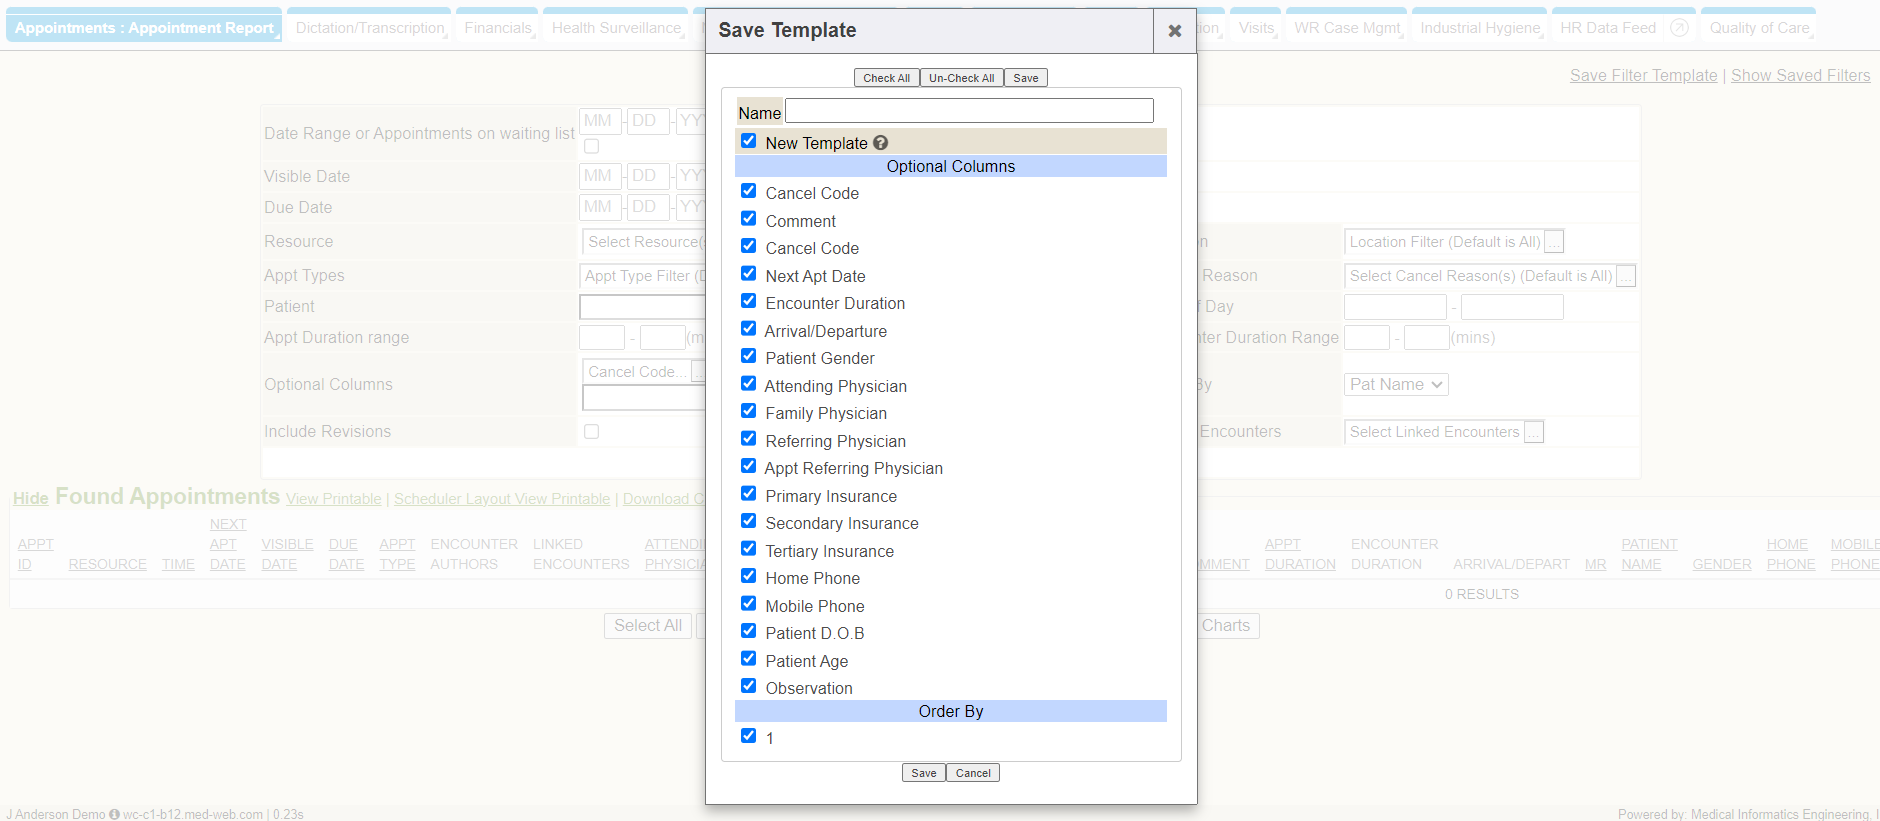Disable the Next Apt Date column
The image size is (1880, 821).
(748, 274)
